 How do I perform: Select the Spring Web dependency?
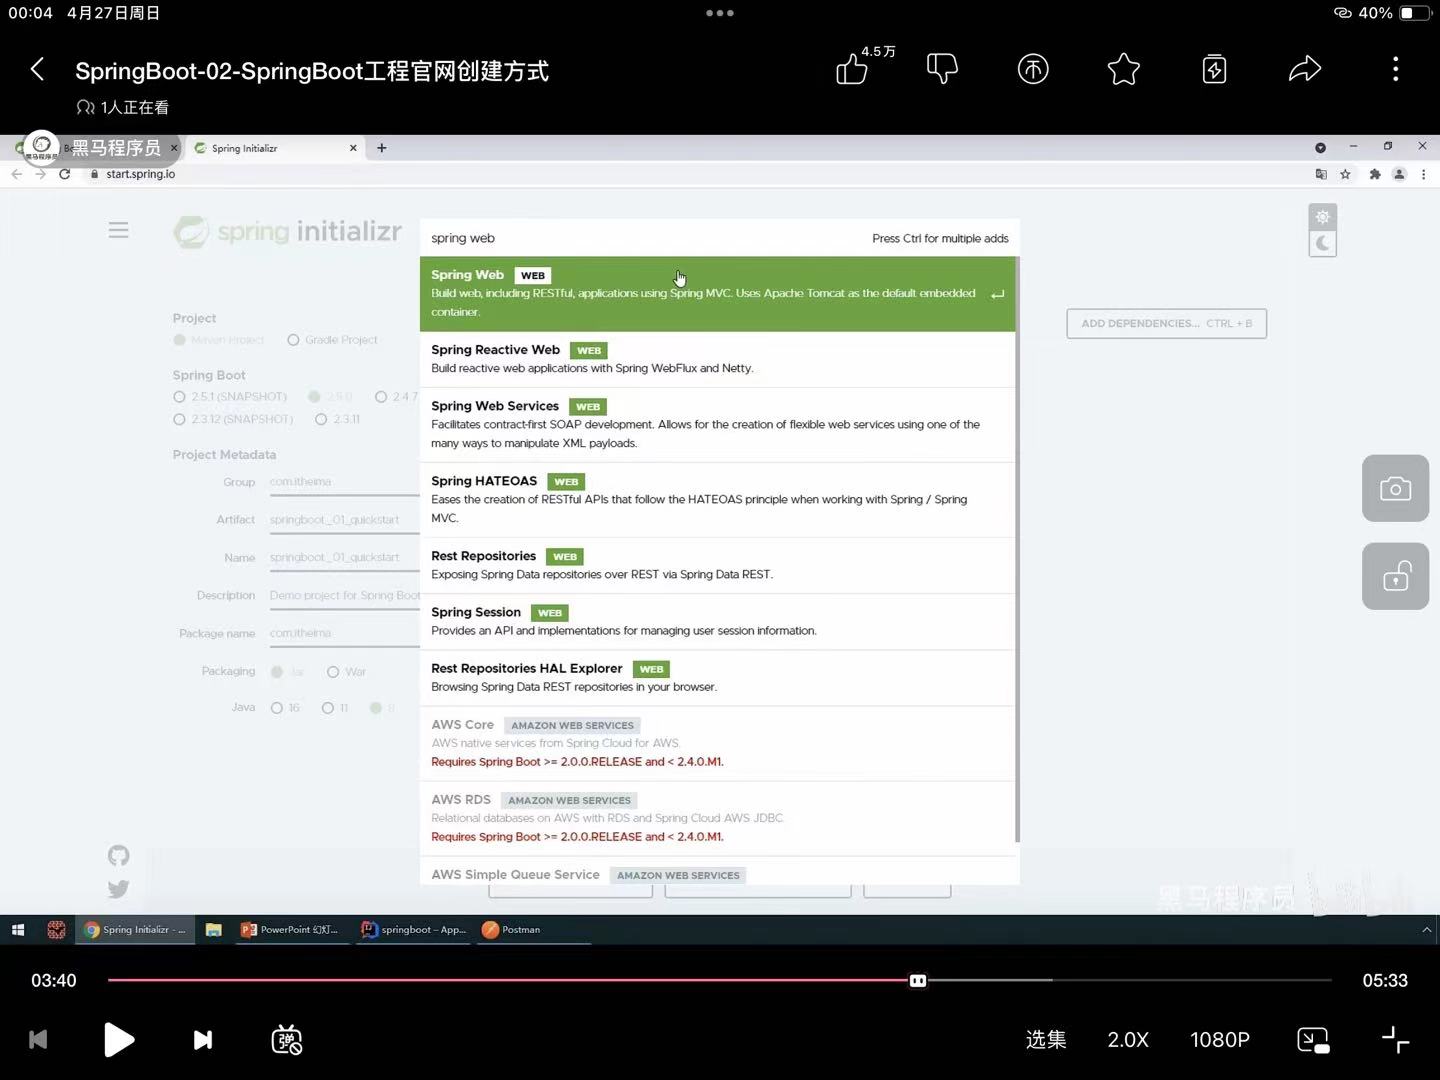(x=717, y=294)
